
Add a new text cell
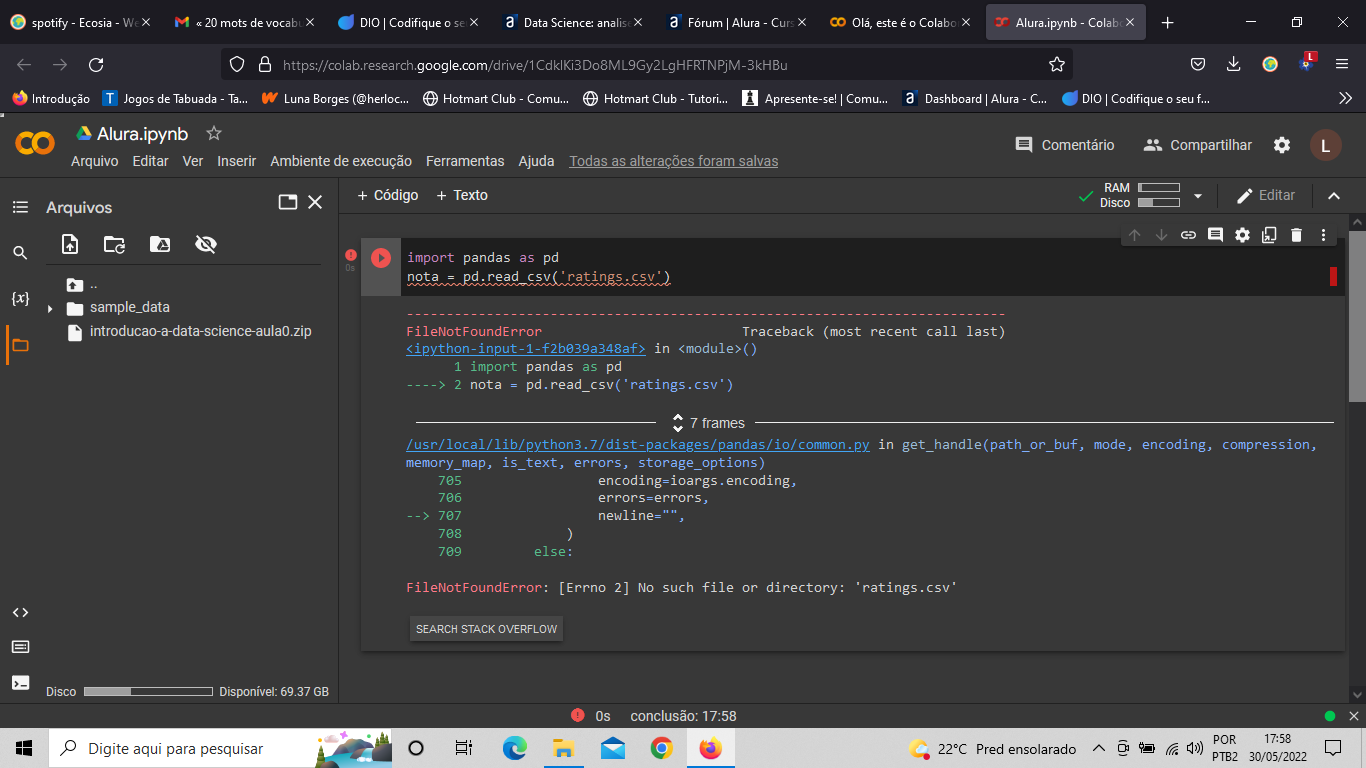tap(462, 195)
